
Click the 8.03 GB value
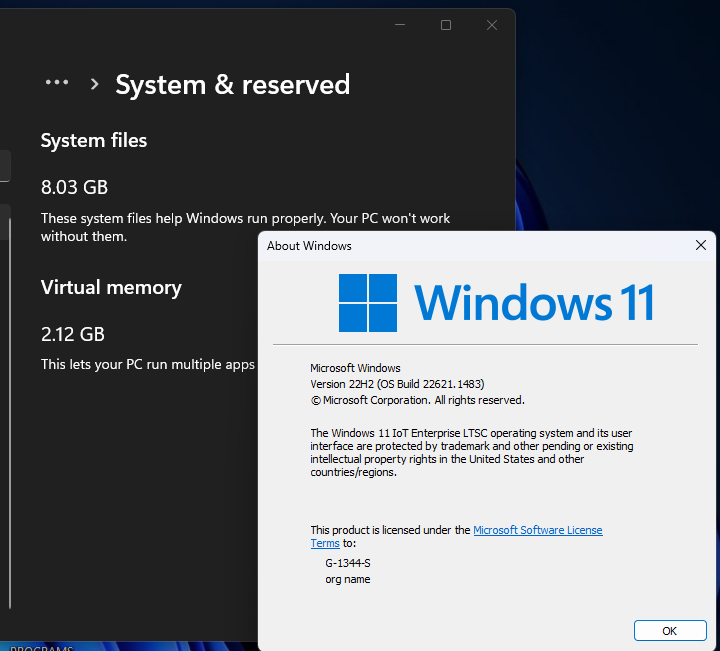(74, 187)
